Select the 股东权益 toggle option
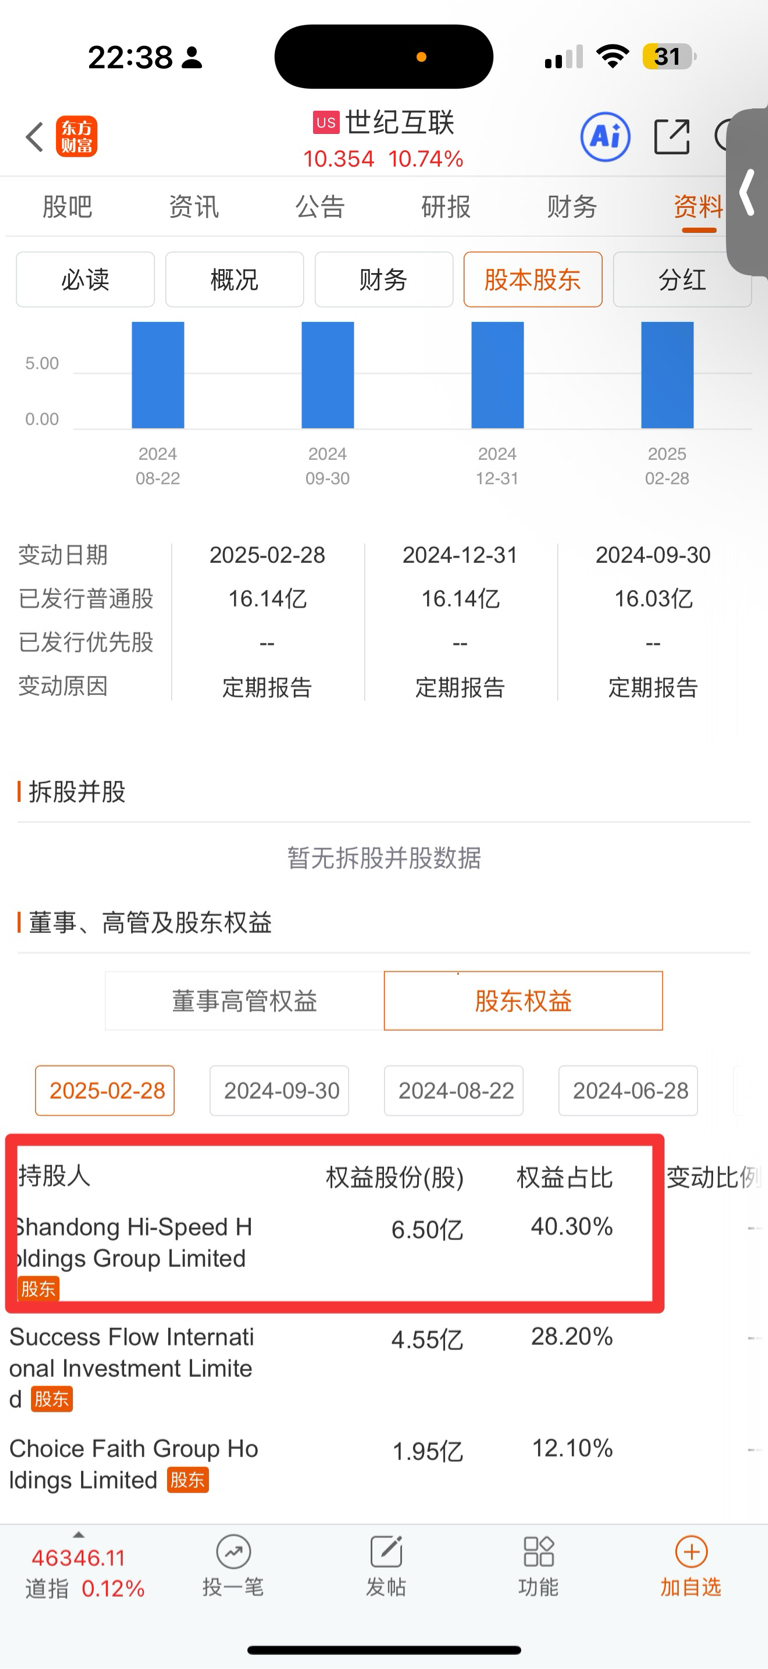 [x=523, y=1001]
